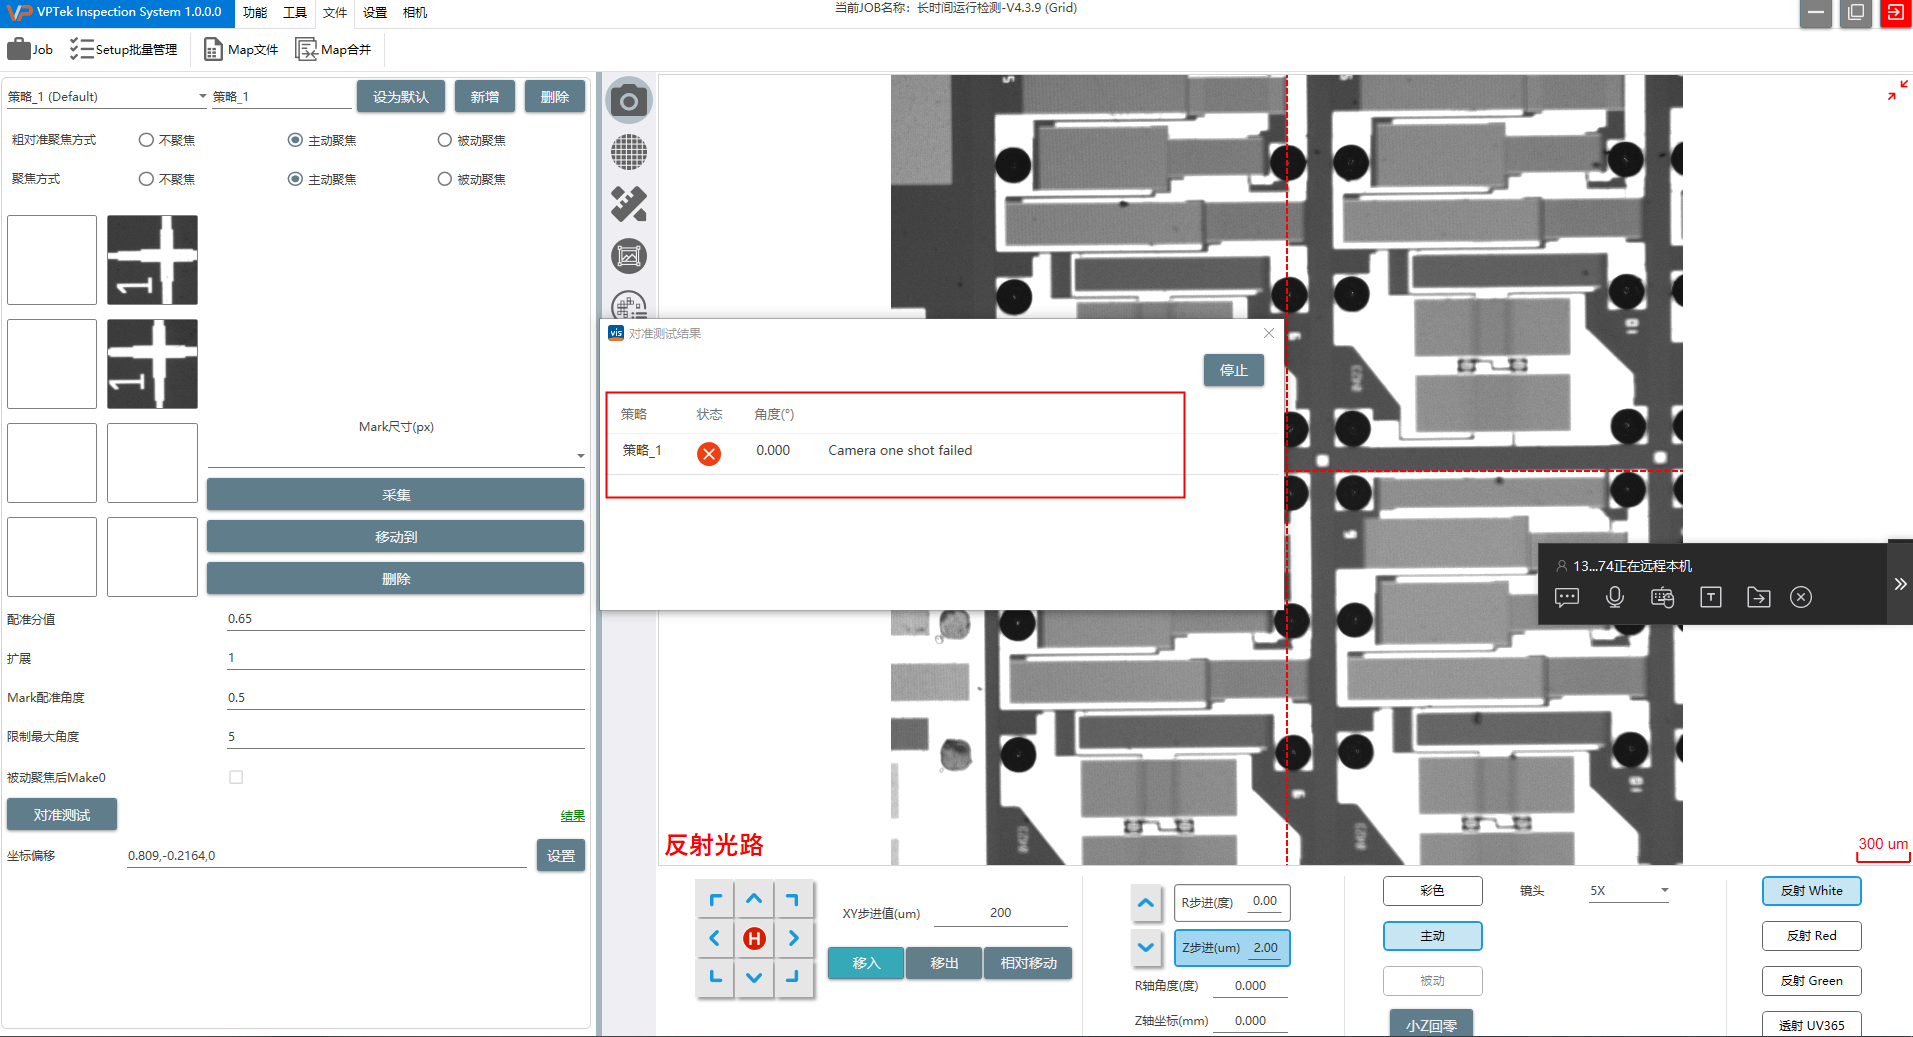Open the 功能 menu
Screen dimensions: 1913x1037
pos(255,12)
